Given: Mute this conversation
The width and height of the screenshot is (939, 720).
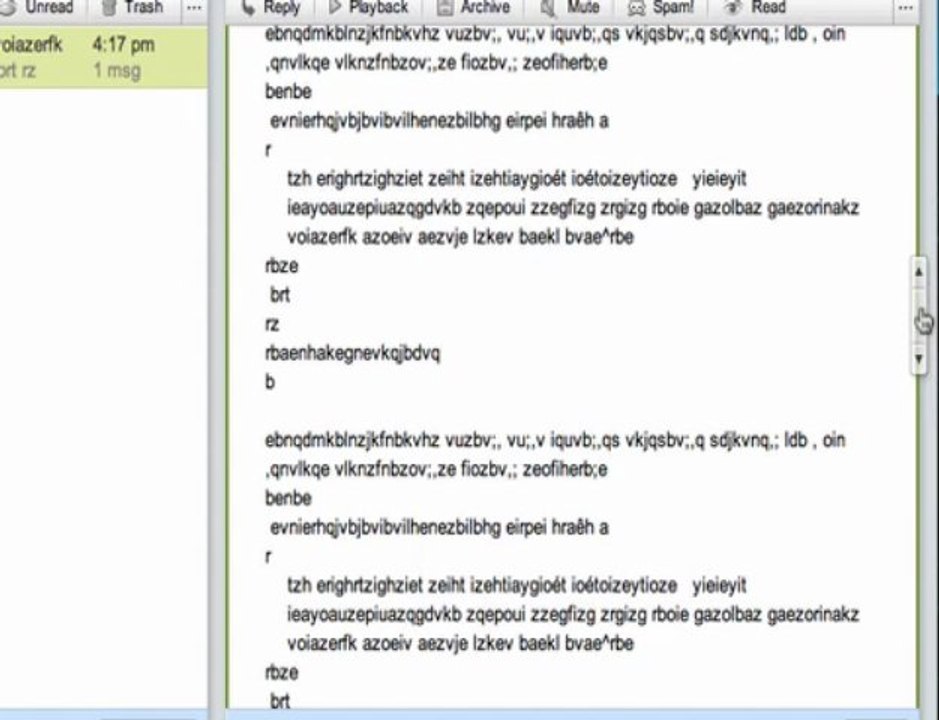Looking at the screenshot, I should pos(570,8).
